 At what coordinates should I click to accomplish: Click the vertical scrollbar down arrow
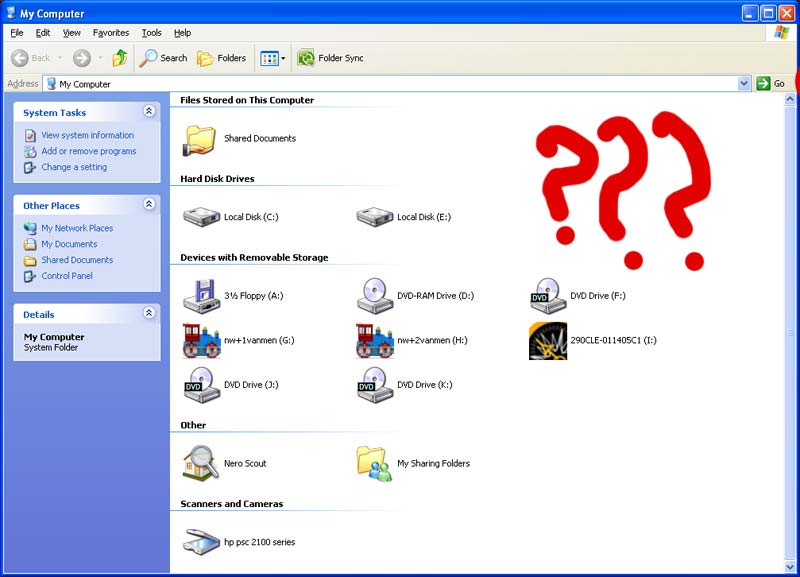790,566
